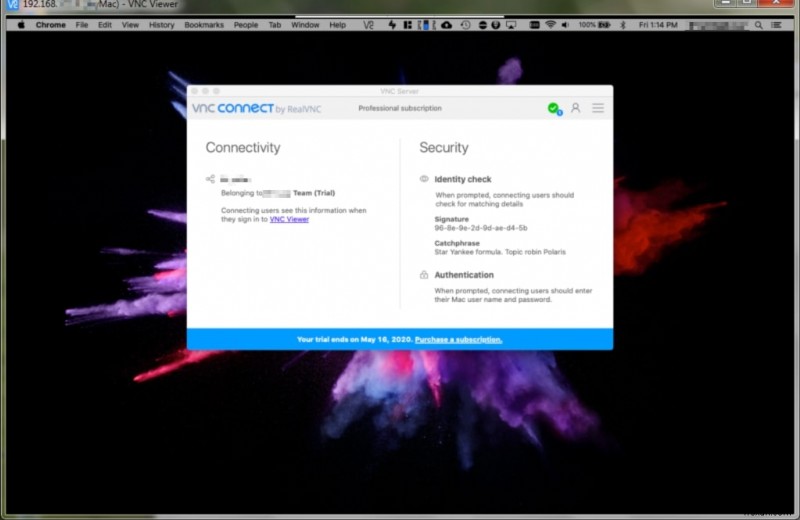This screenshot has height=520, width=800.
Task: Click the keyboard input menu bar icon
Action: point(534,24)
